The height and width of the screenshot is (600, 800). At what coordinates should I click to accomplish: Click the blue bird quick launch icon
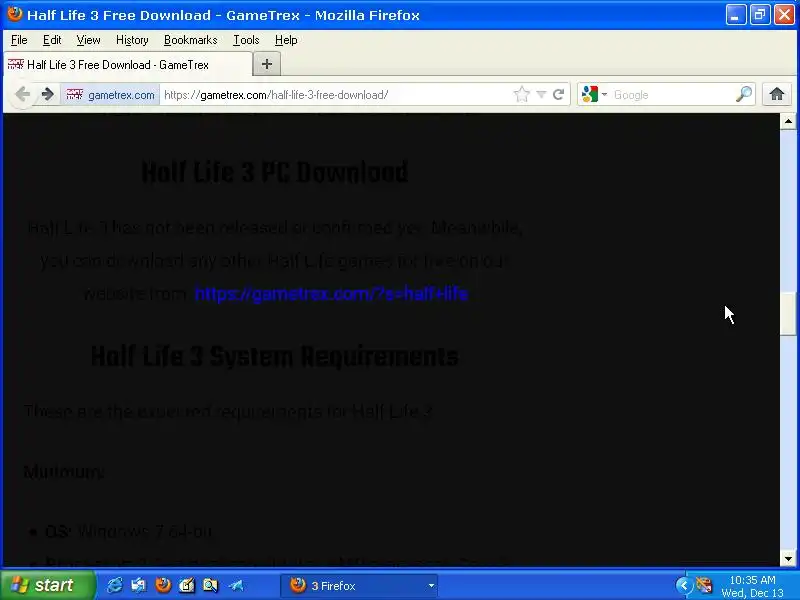point(236,585)
